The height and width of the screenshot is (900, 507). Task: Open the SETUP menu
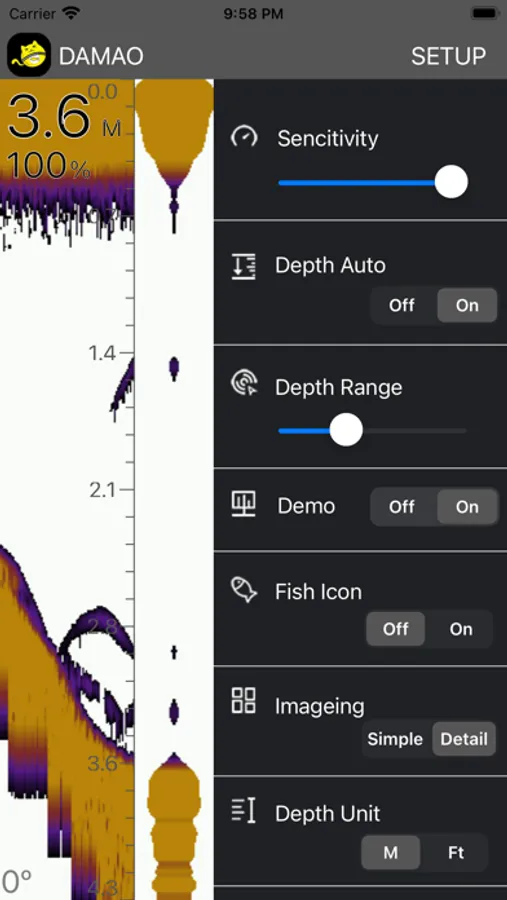tap(448, 56)
